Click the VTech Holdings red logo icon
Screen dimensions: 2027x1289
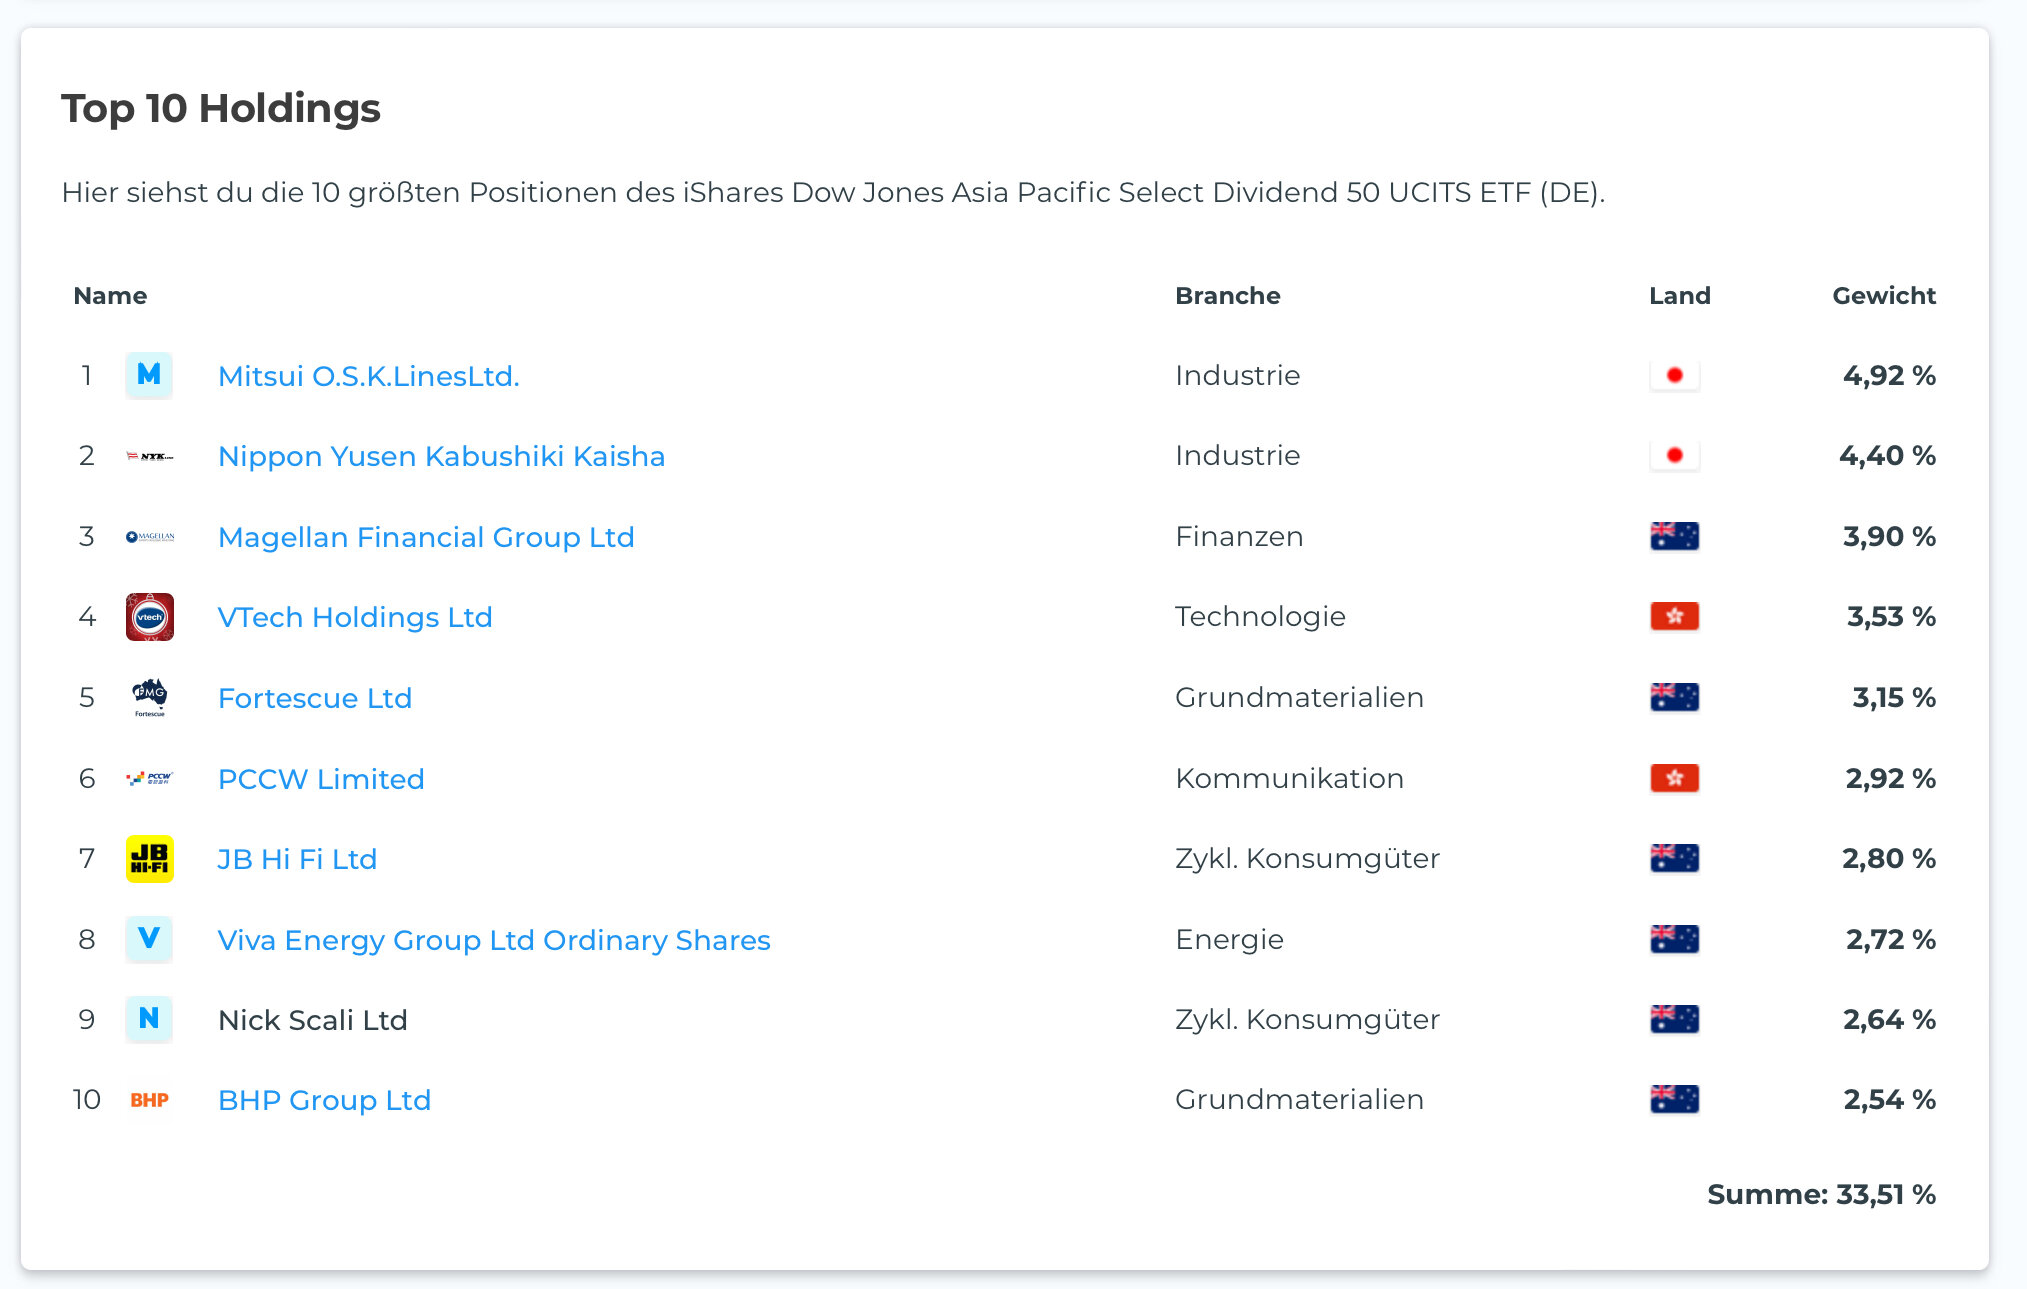tap(149, 617)
